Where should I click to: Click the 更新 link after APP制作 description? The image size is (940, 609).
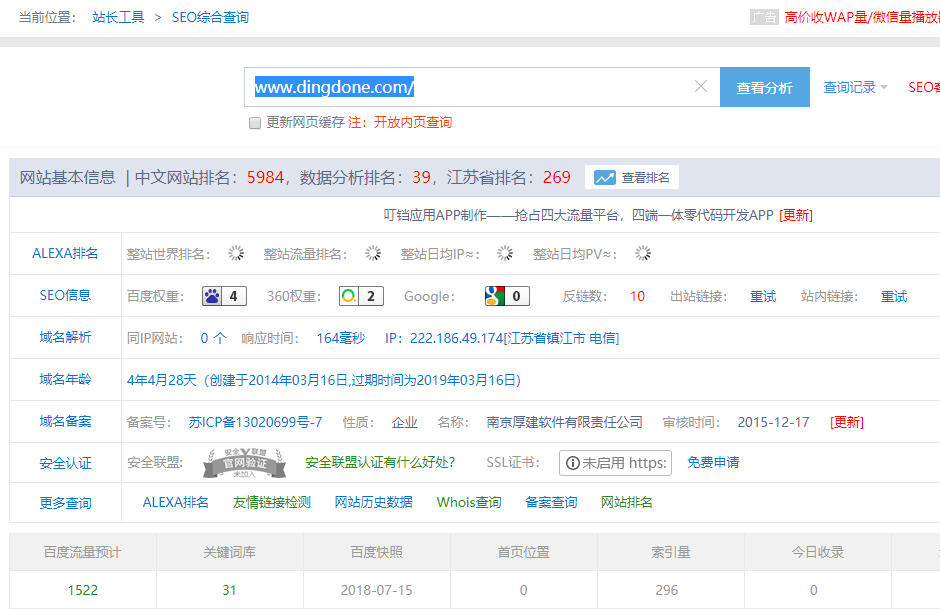[x=796, y=215]
